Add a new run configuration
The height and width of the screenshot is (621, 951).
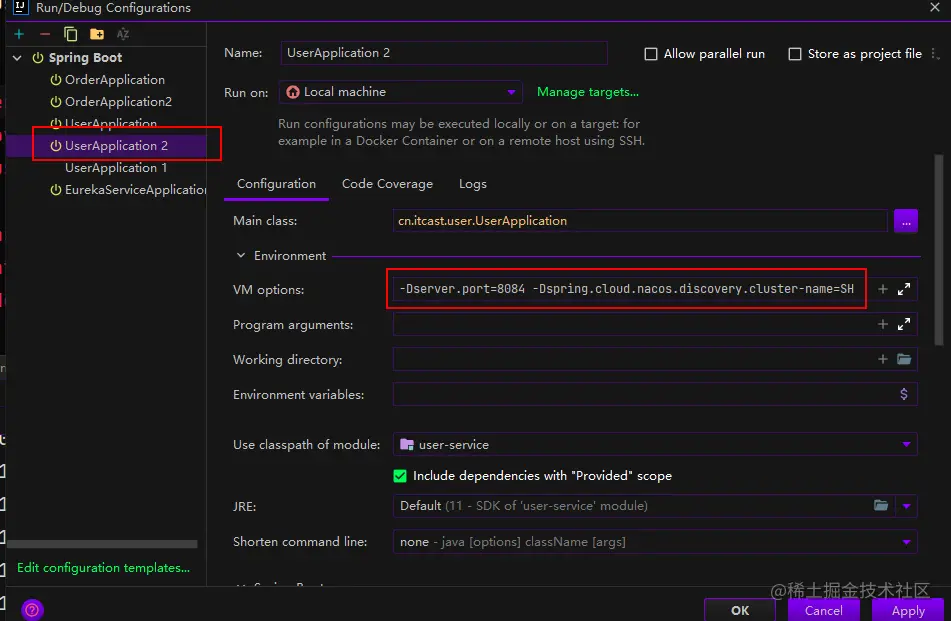pyautogui.click(x=19, y=34)
